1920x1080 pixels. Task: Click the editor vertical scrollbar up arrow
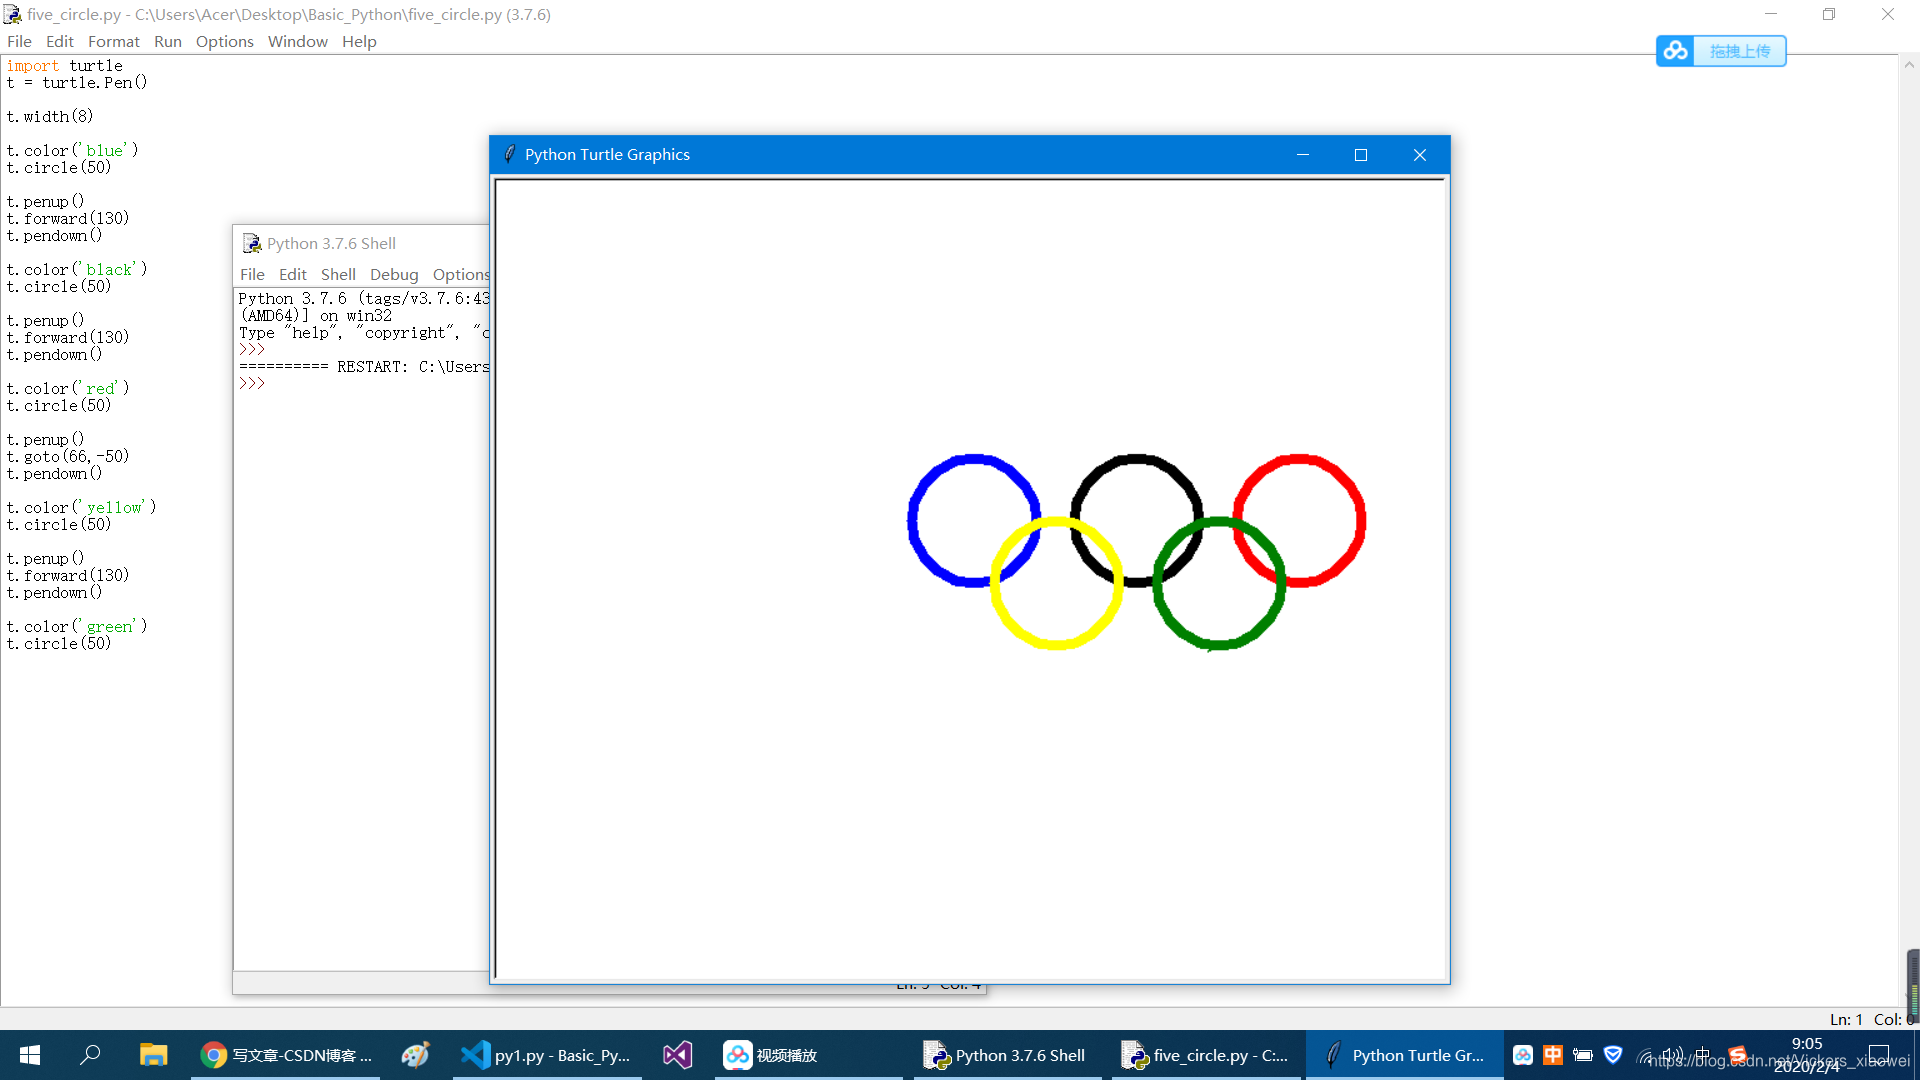[1909, 65]
